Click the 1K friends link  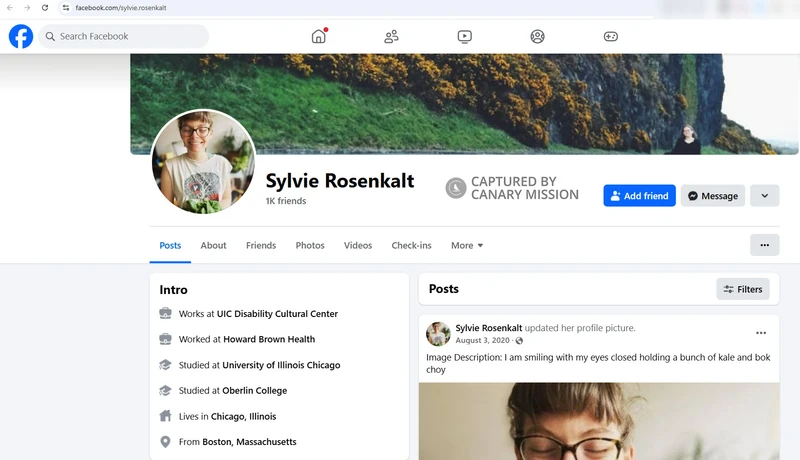tap(286, 201)
